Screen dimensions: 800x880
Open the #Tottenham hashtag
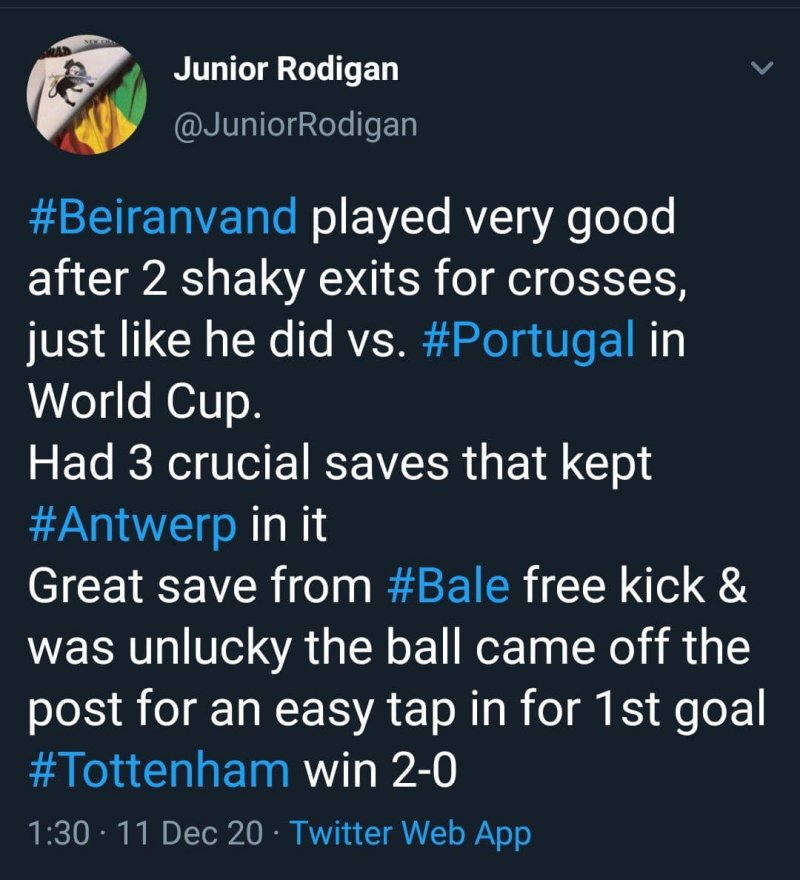click(158, 771)
